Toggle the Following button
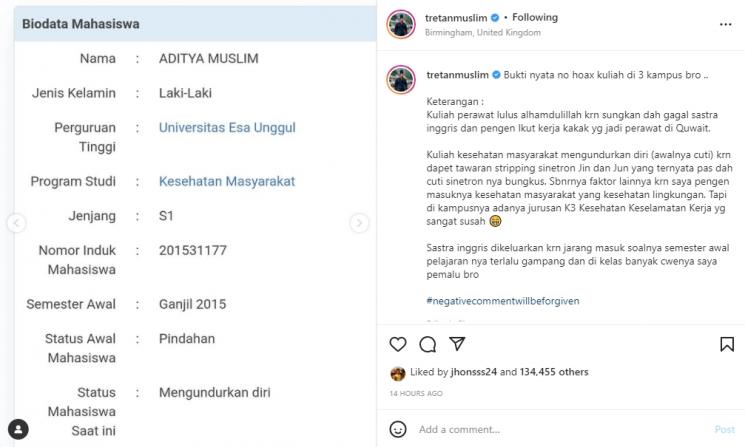This screenshot has width=745, height=447. tap(535, 18)
